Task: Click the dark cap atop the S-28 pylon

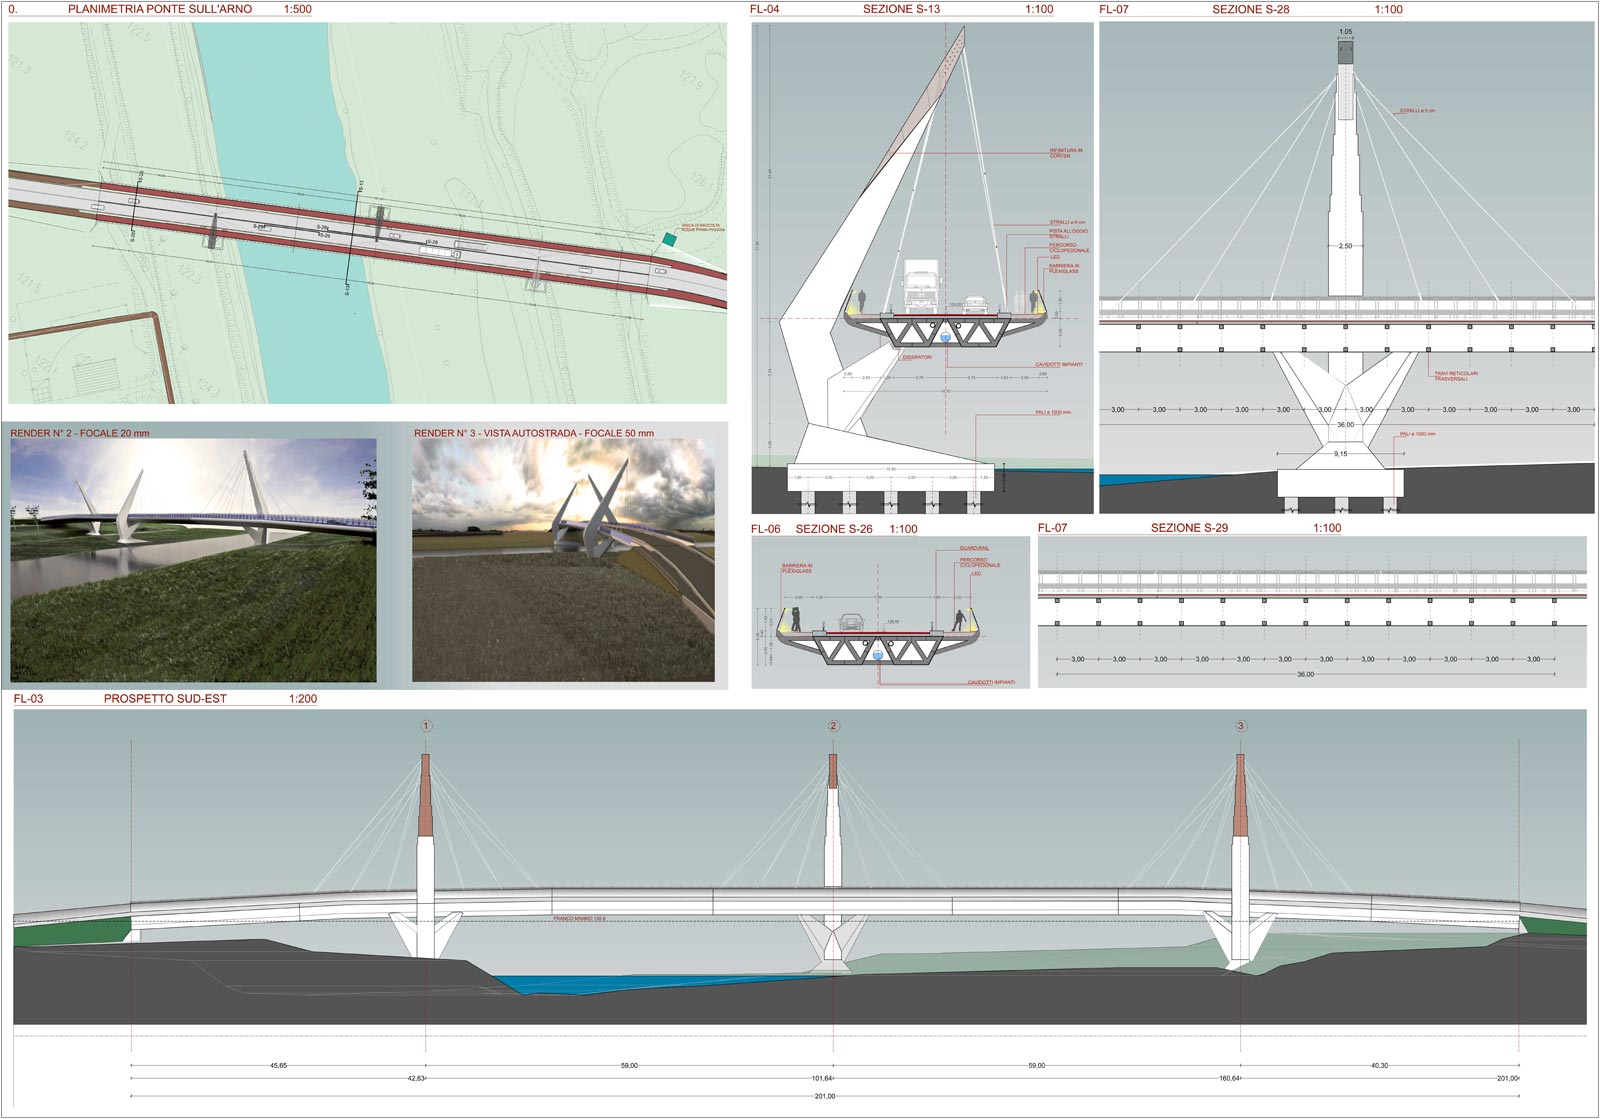Action: click(x=1345, y=53)
